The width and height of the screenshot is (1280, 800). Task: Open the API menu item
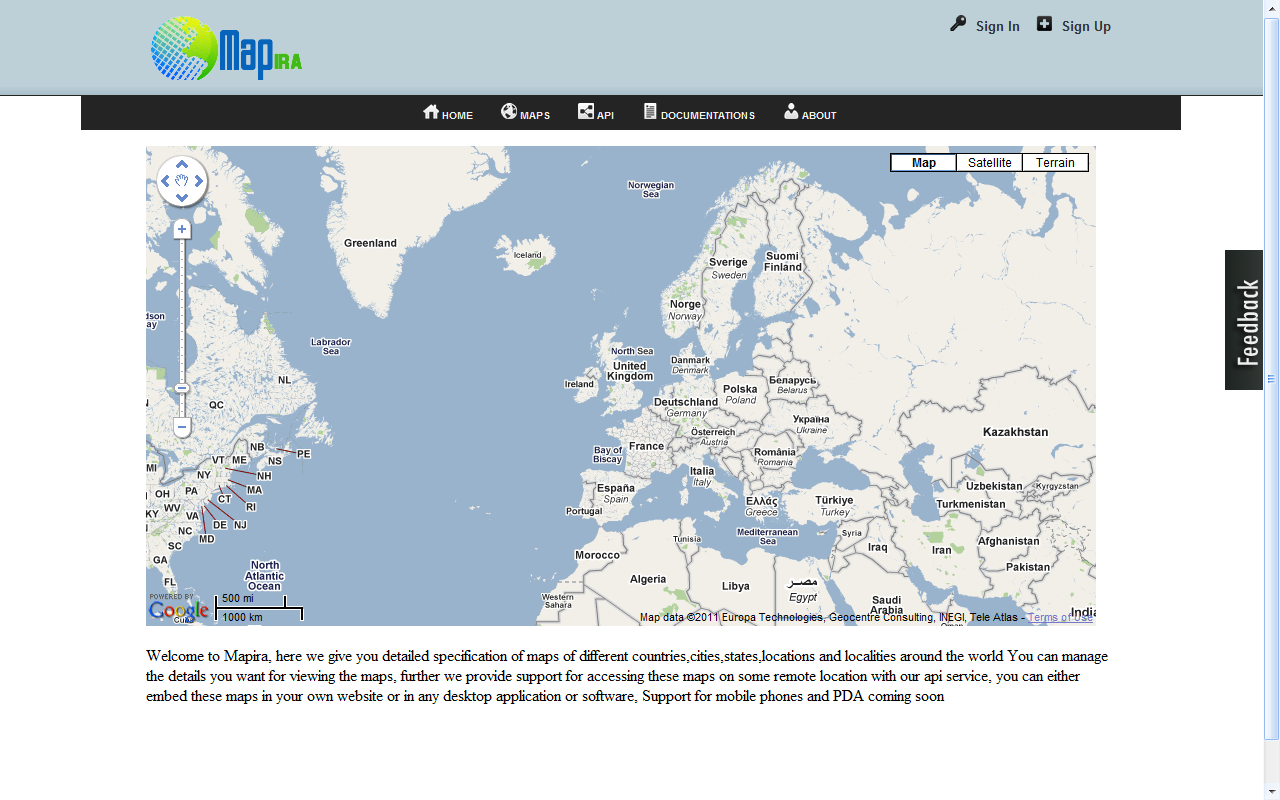pos(595,113)
